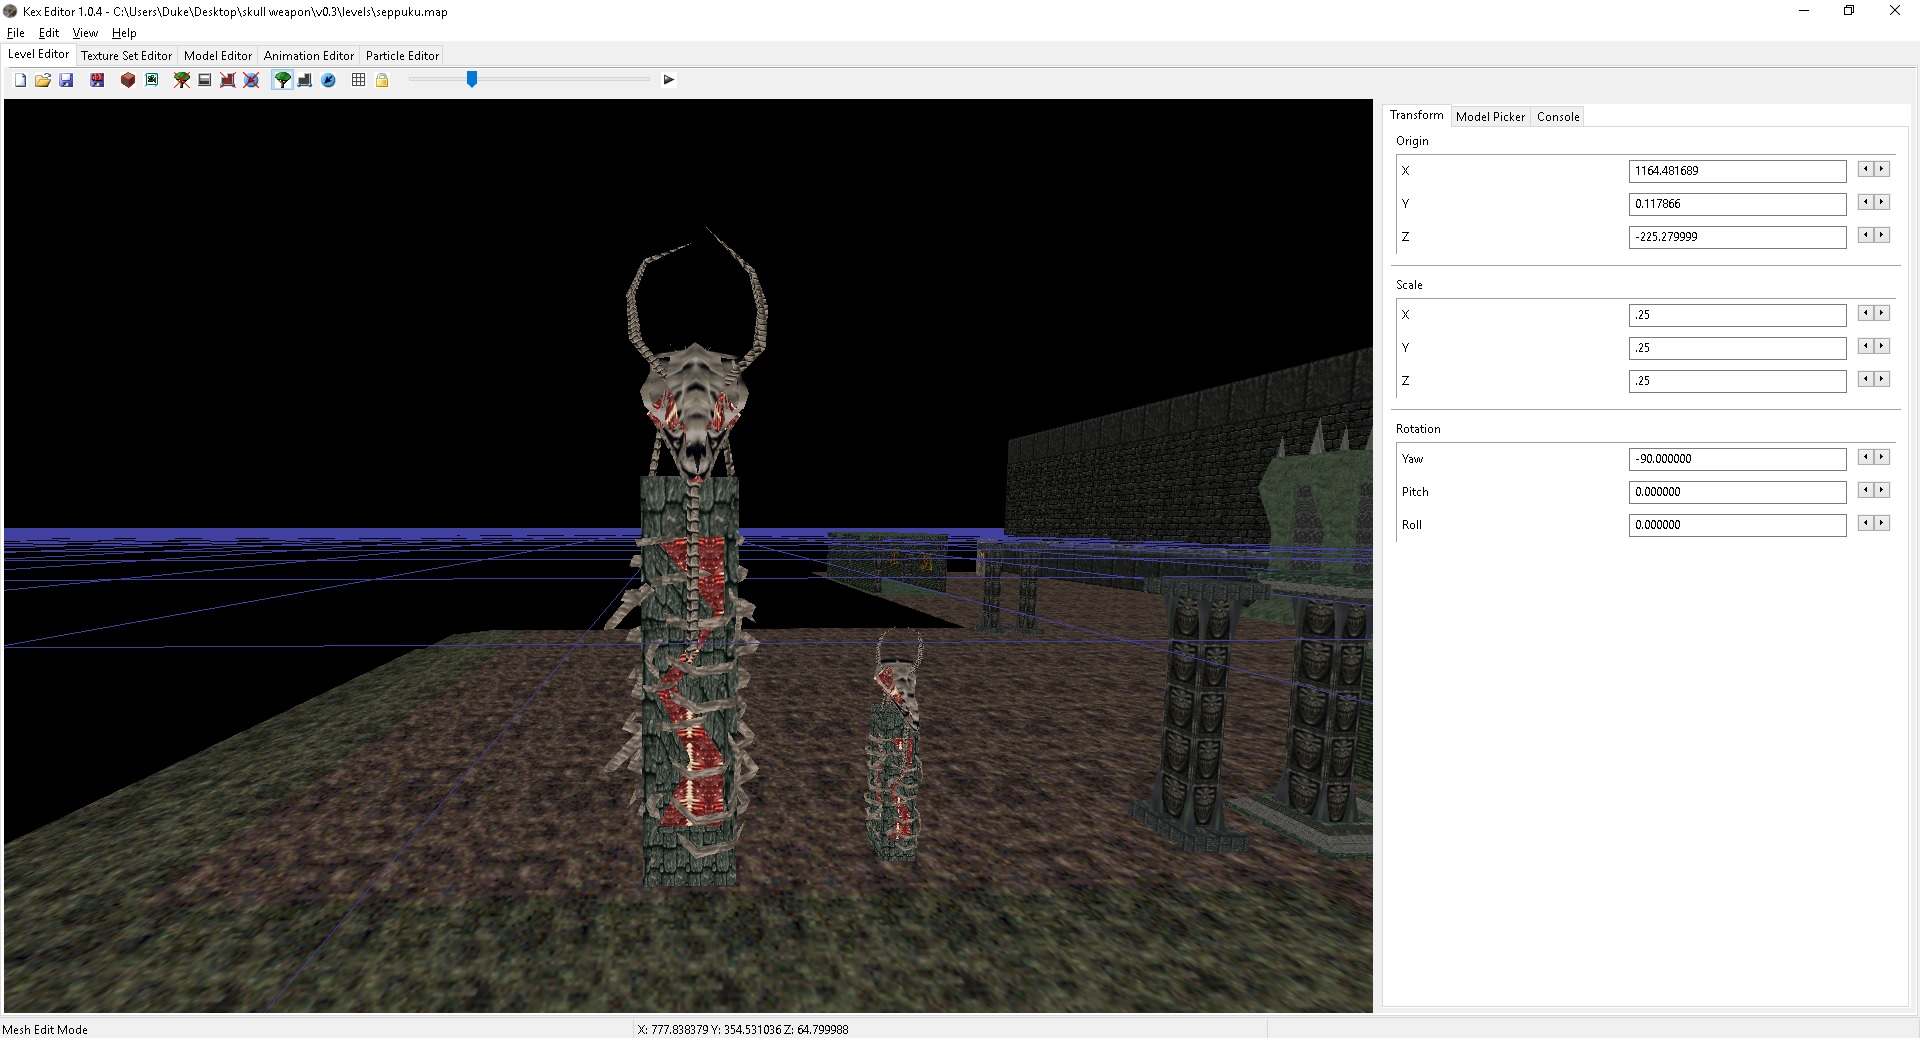Save the level with the floppy disk icon

coord(66,80)
